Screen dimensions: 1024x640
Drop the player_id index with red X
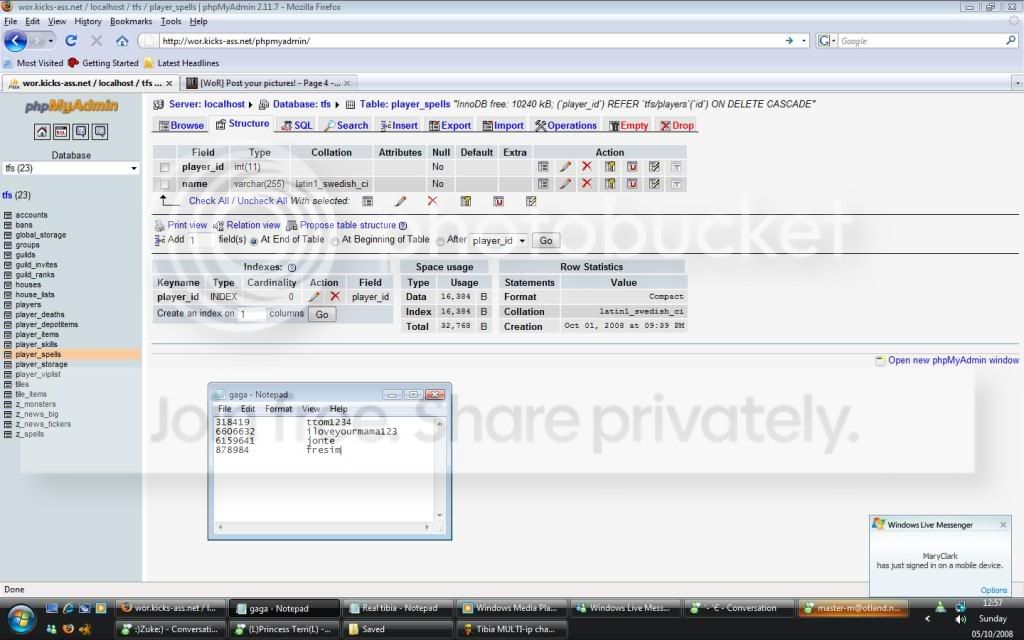(335, 296)
